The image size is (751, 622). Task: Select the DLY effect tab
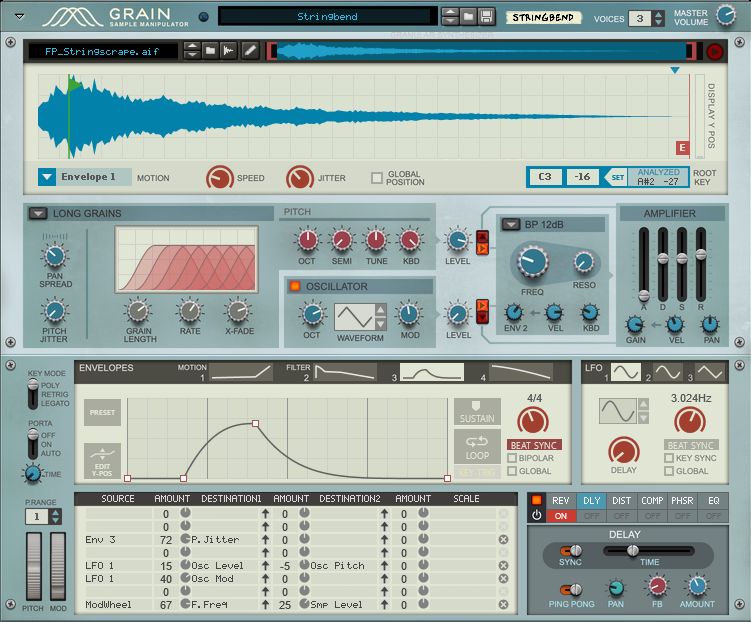[x=592, y=500]
